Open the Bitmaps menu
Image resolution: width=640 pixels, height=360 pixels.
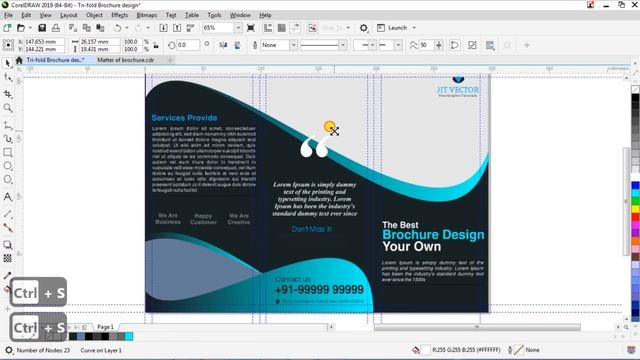(147, 15)
